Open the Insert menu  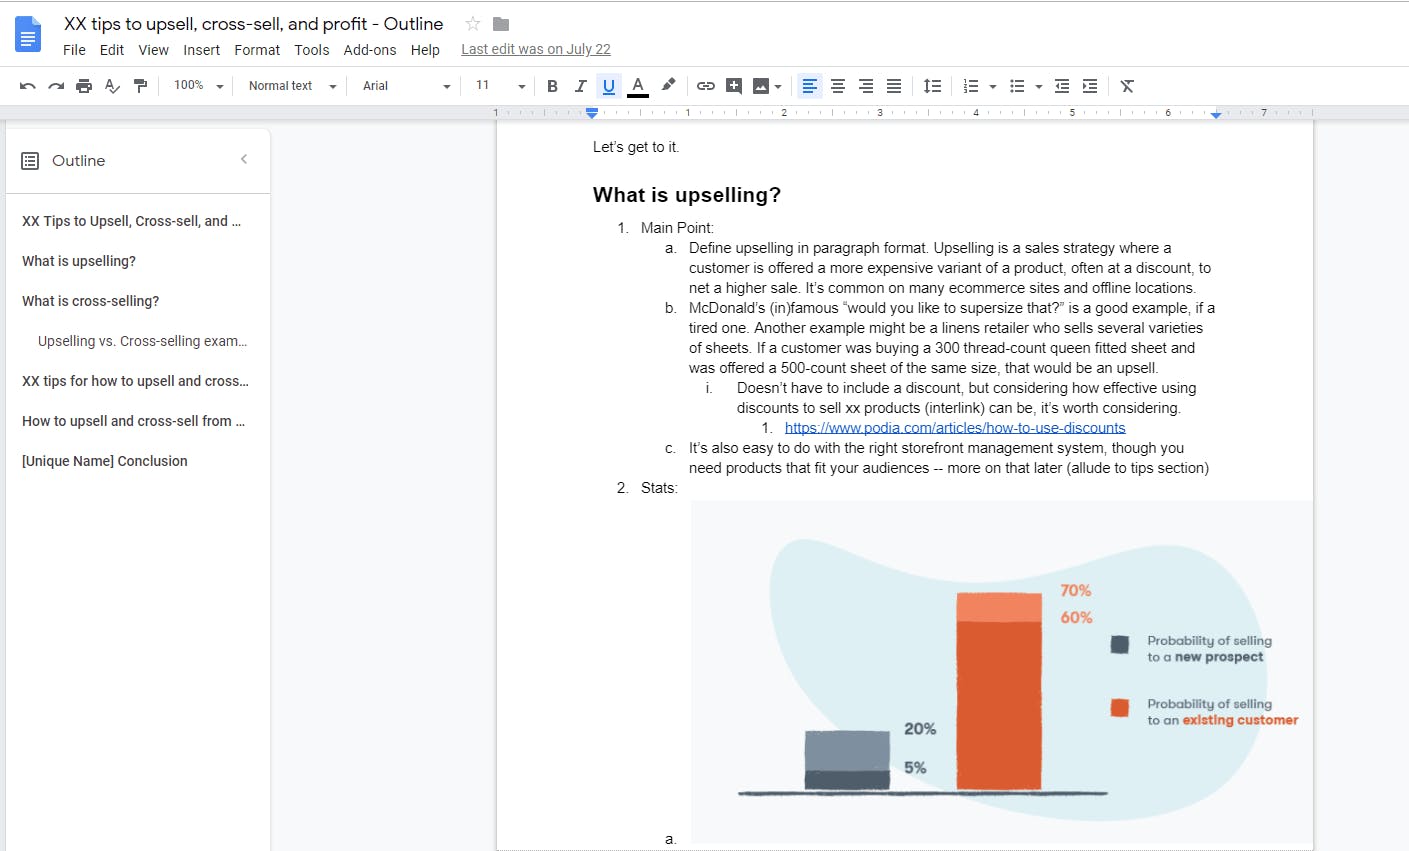coord(201,50)
